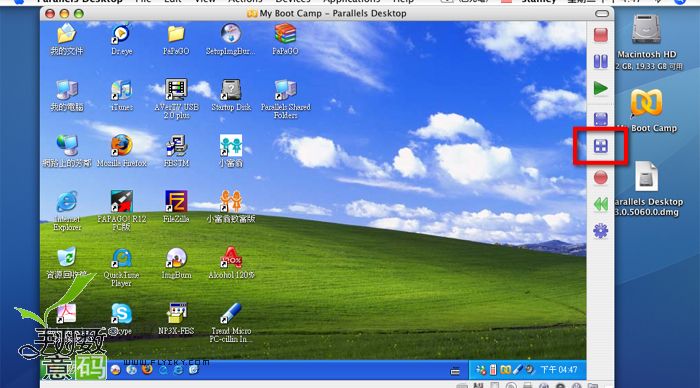This screenshot has height=388, width=700.
Task: Enable Coherence mode from the sidebar
Action: click(600, 146)
